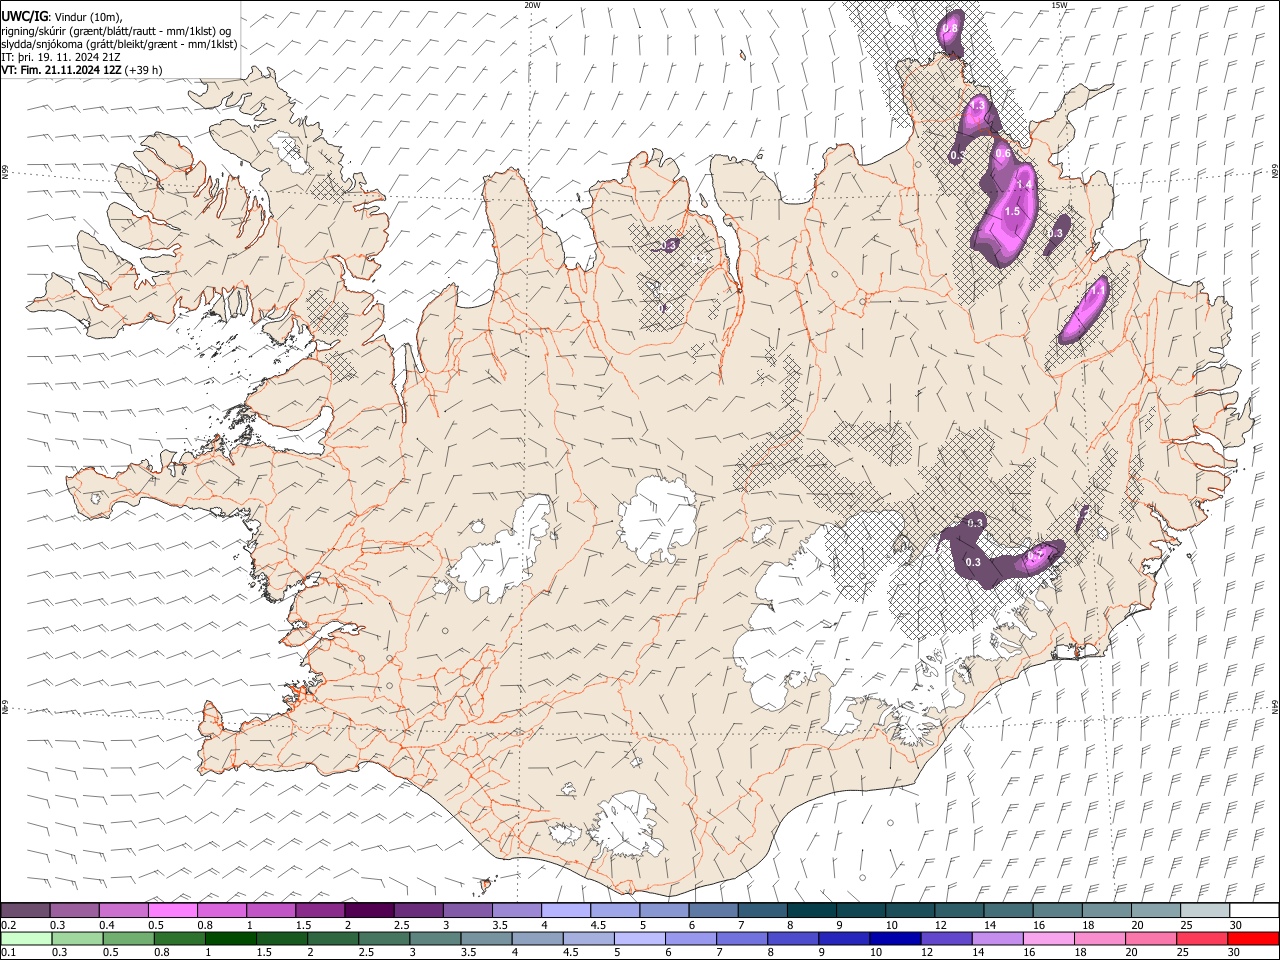Pick the darkest purple 2 snow legend swatch

[369, 911]
